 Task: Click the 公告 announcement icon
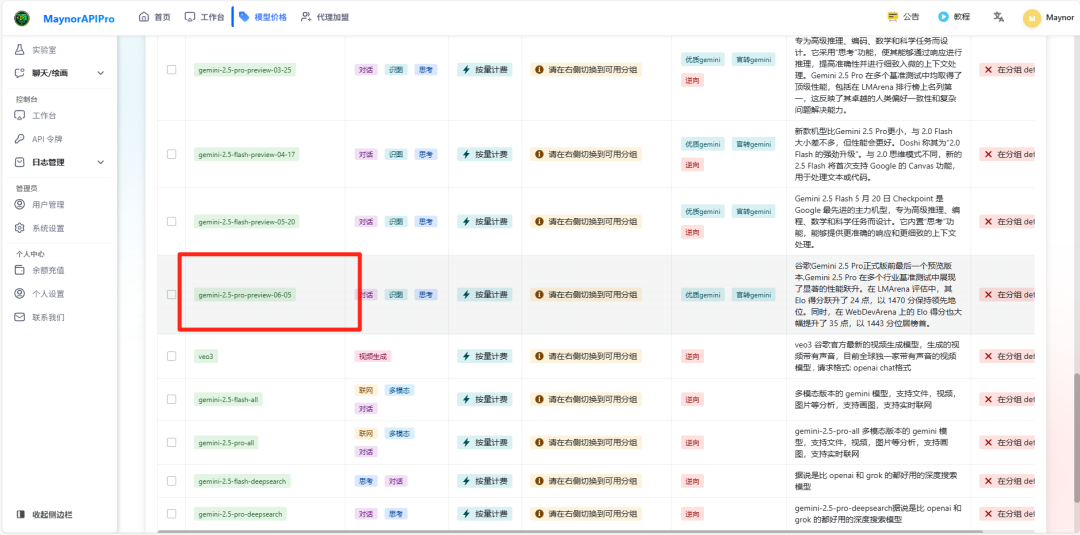pyautogui.click(x=893, y=17)
